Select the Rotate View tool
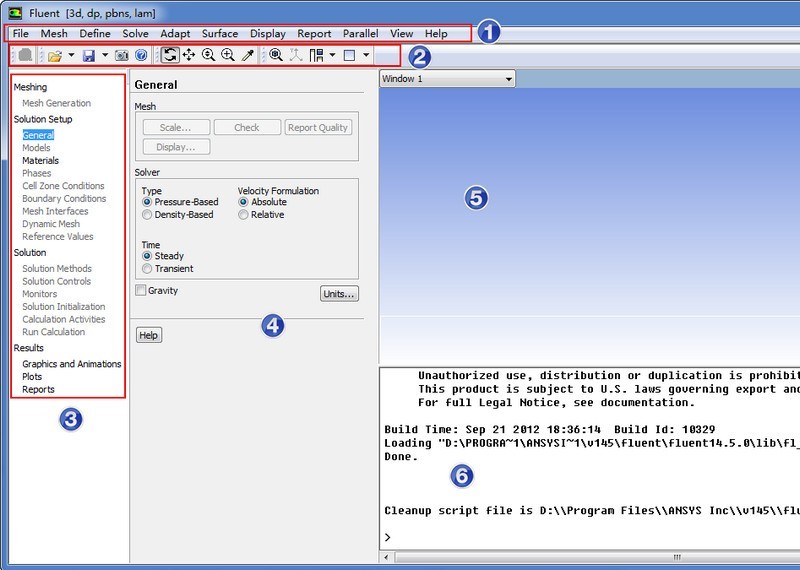Image resolution: width=800 pixels, height=570 pixels. (170, 55)
